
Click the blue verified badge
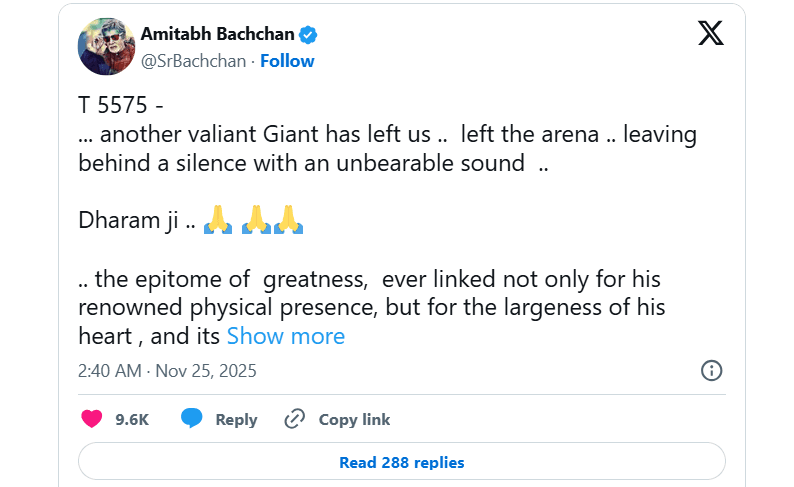point(308,35)
